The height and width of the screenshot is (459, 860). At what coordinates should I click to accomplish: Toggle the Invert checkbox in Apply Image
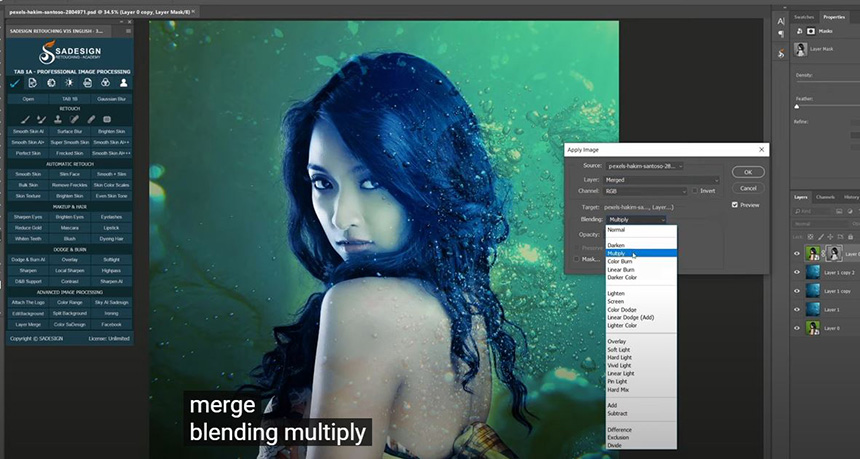point(696,190)
